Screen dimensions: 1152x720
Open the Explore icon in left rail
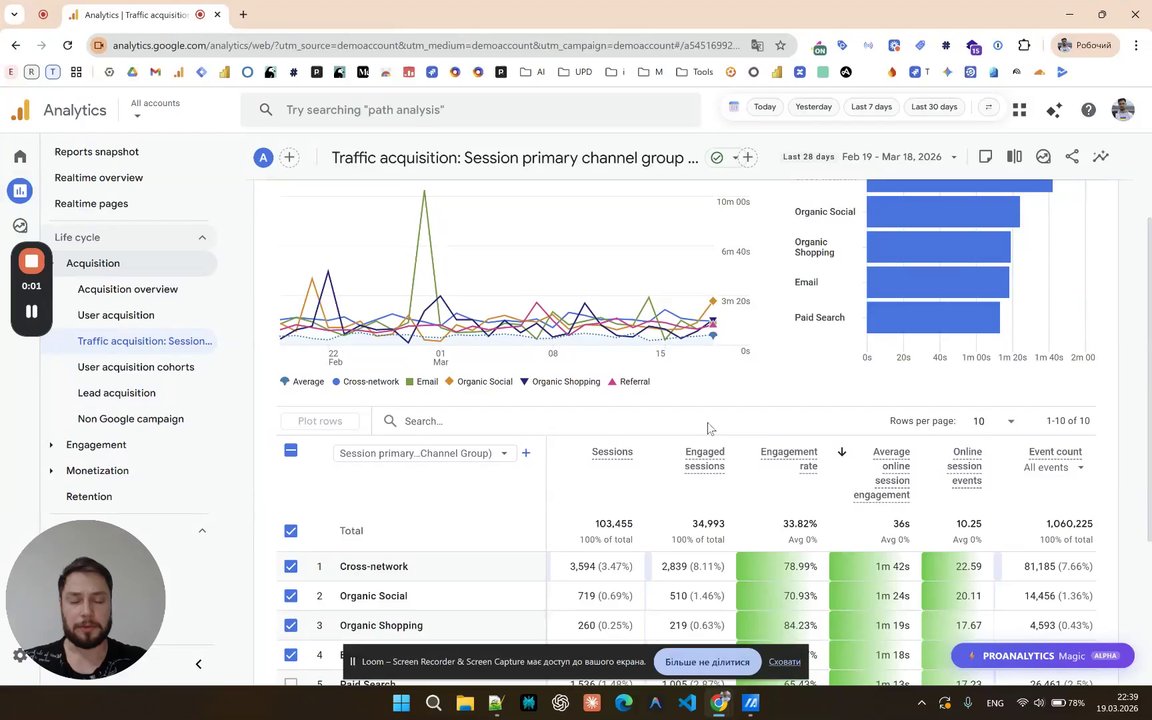coord(21,226)
